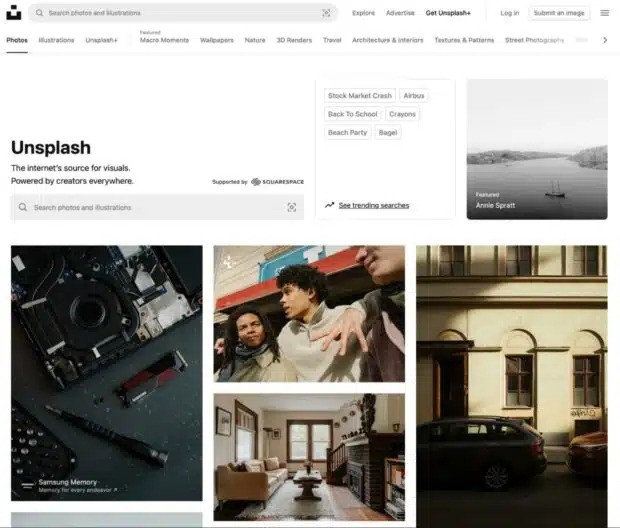
Task: Click Get Unsplash+ link
Action: pyautogui.click(x=448, y=13)
